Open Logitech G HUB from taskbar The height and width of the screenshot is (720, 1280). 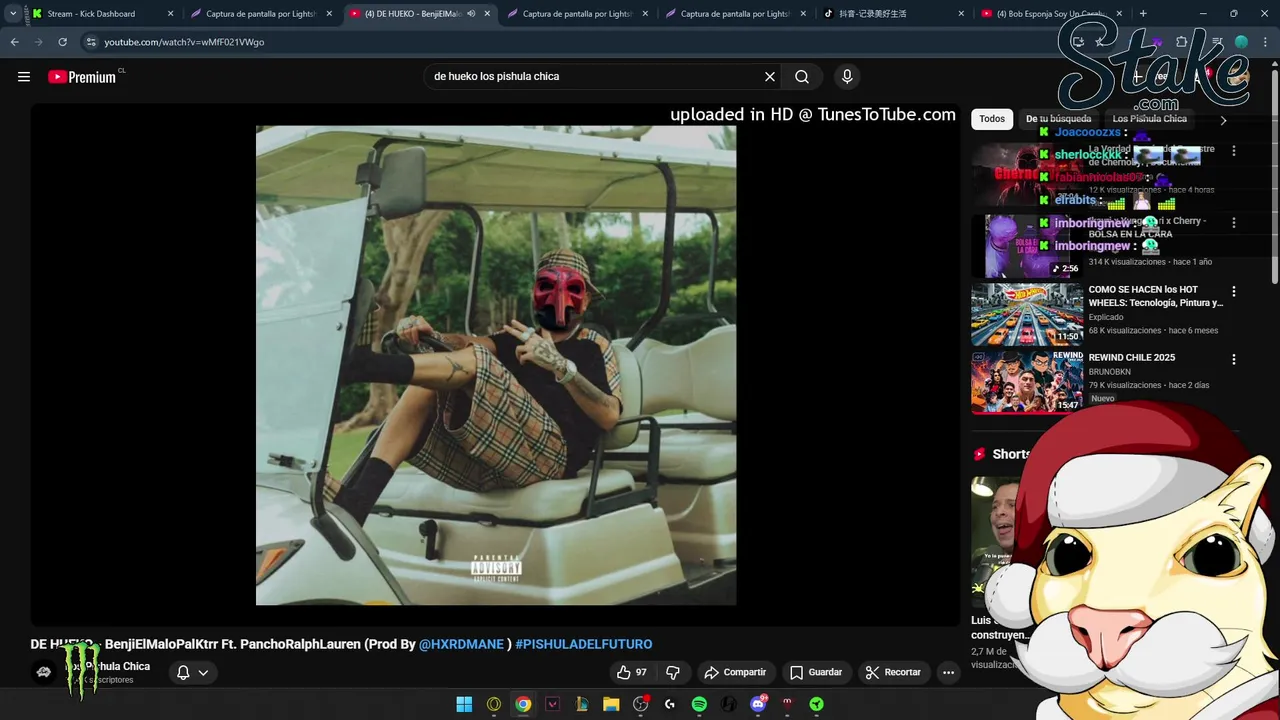(670, 704)
